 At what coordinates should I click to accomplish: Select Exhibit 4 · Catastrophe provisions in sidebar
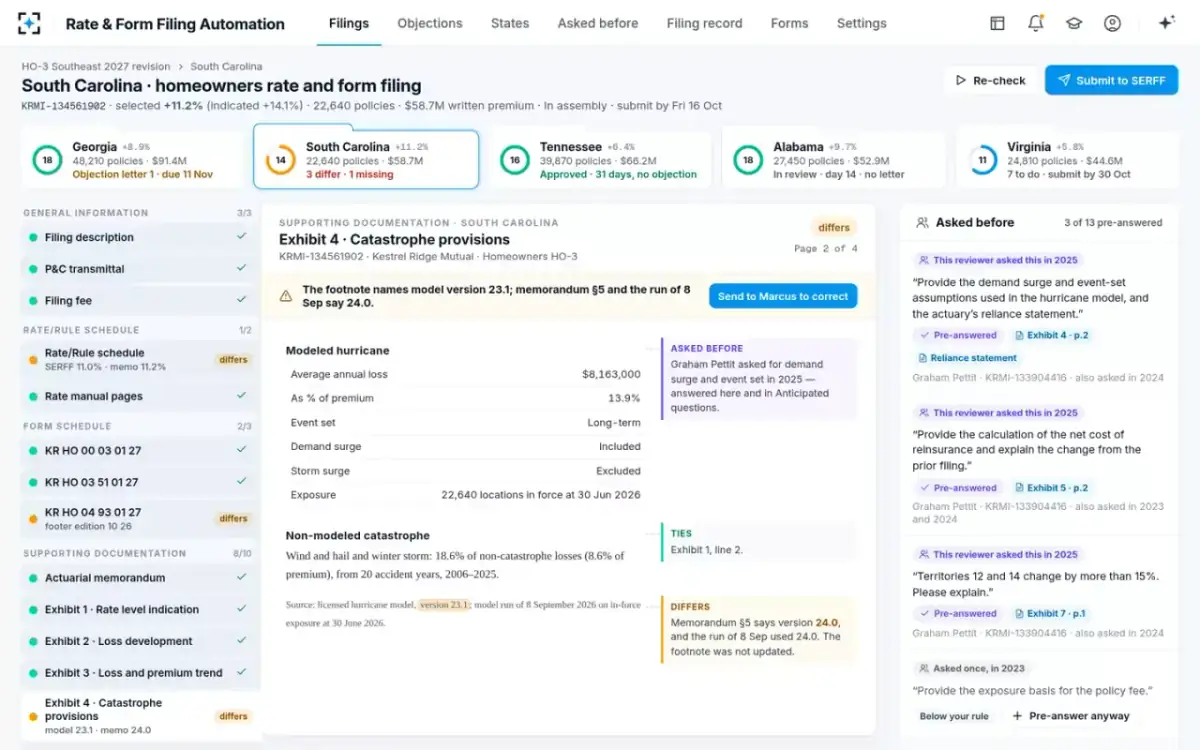coord(140,716)
